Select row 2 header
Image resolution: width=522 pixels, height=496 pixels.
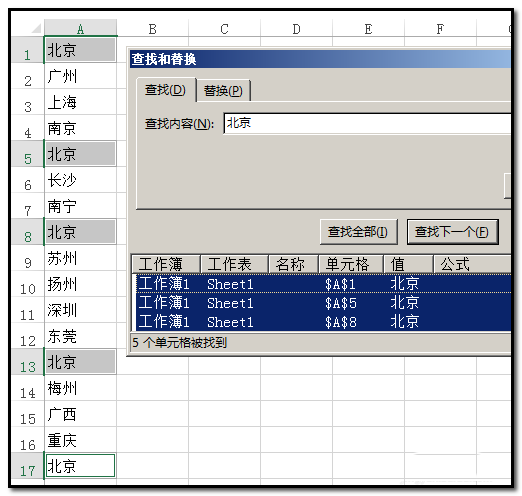(x=28, y=76)
